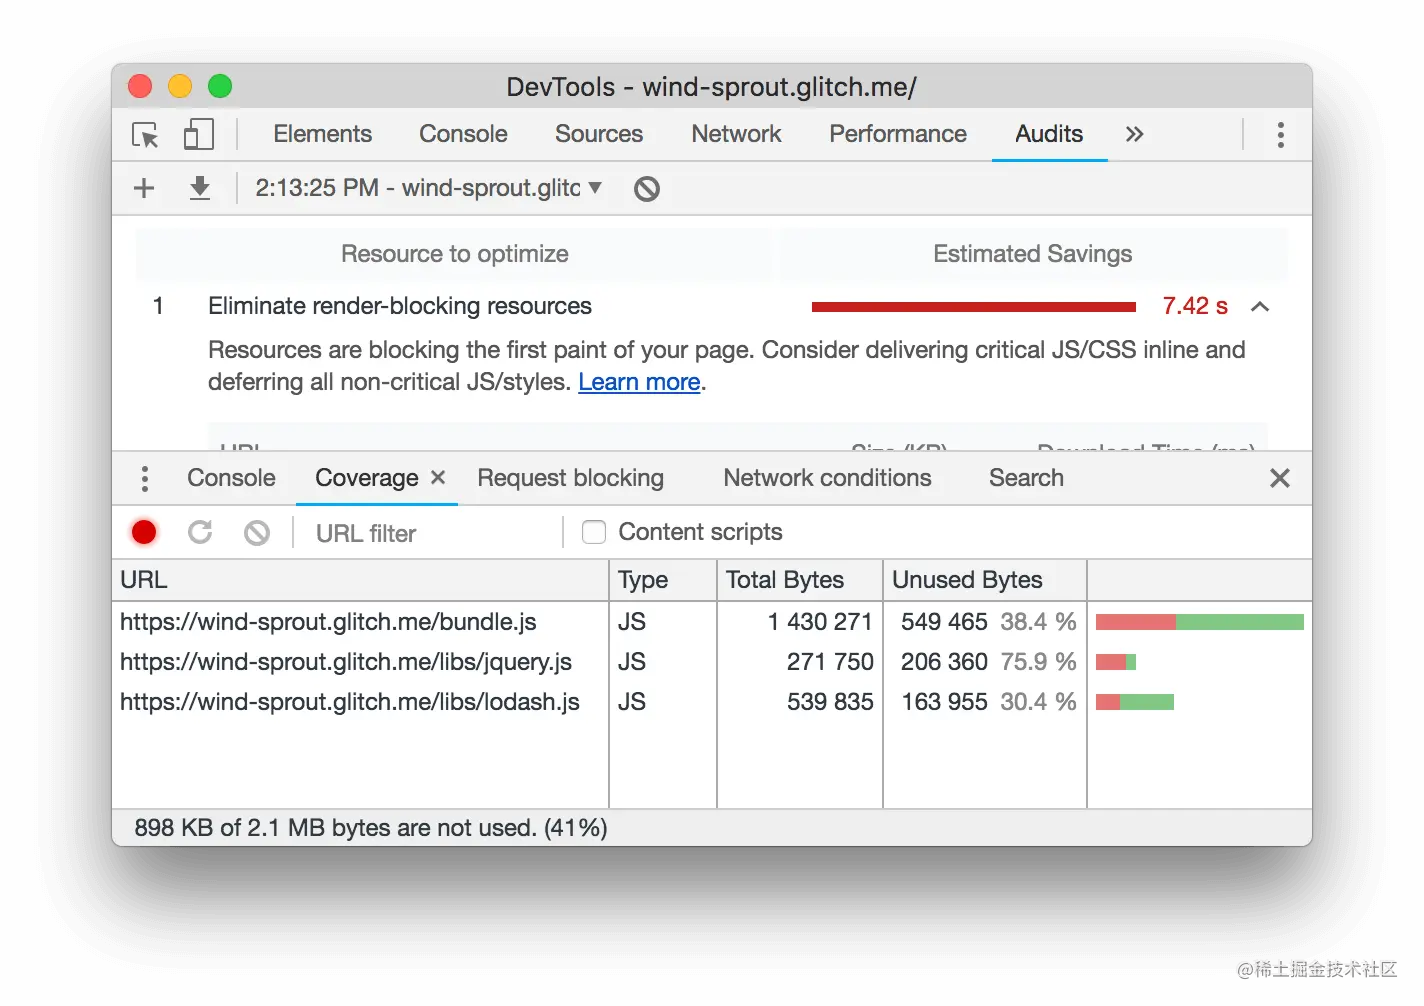The width and height of the screenshot is (1424, 1006).
Task: Click the green zoom window button
Action: click(x=220, y=87)
